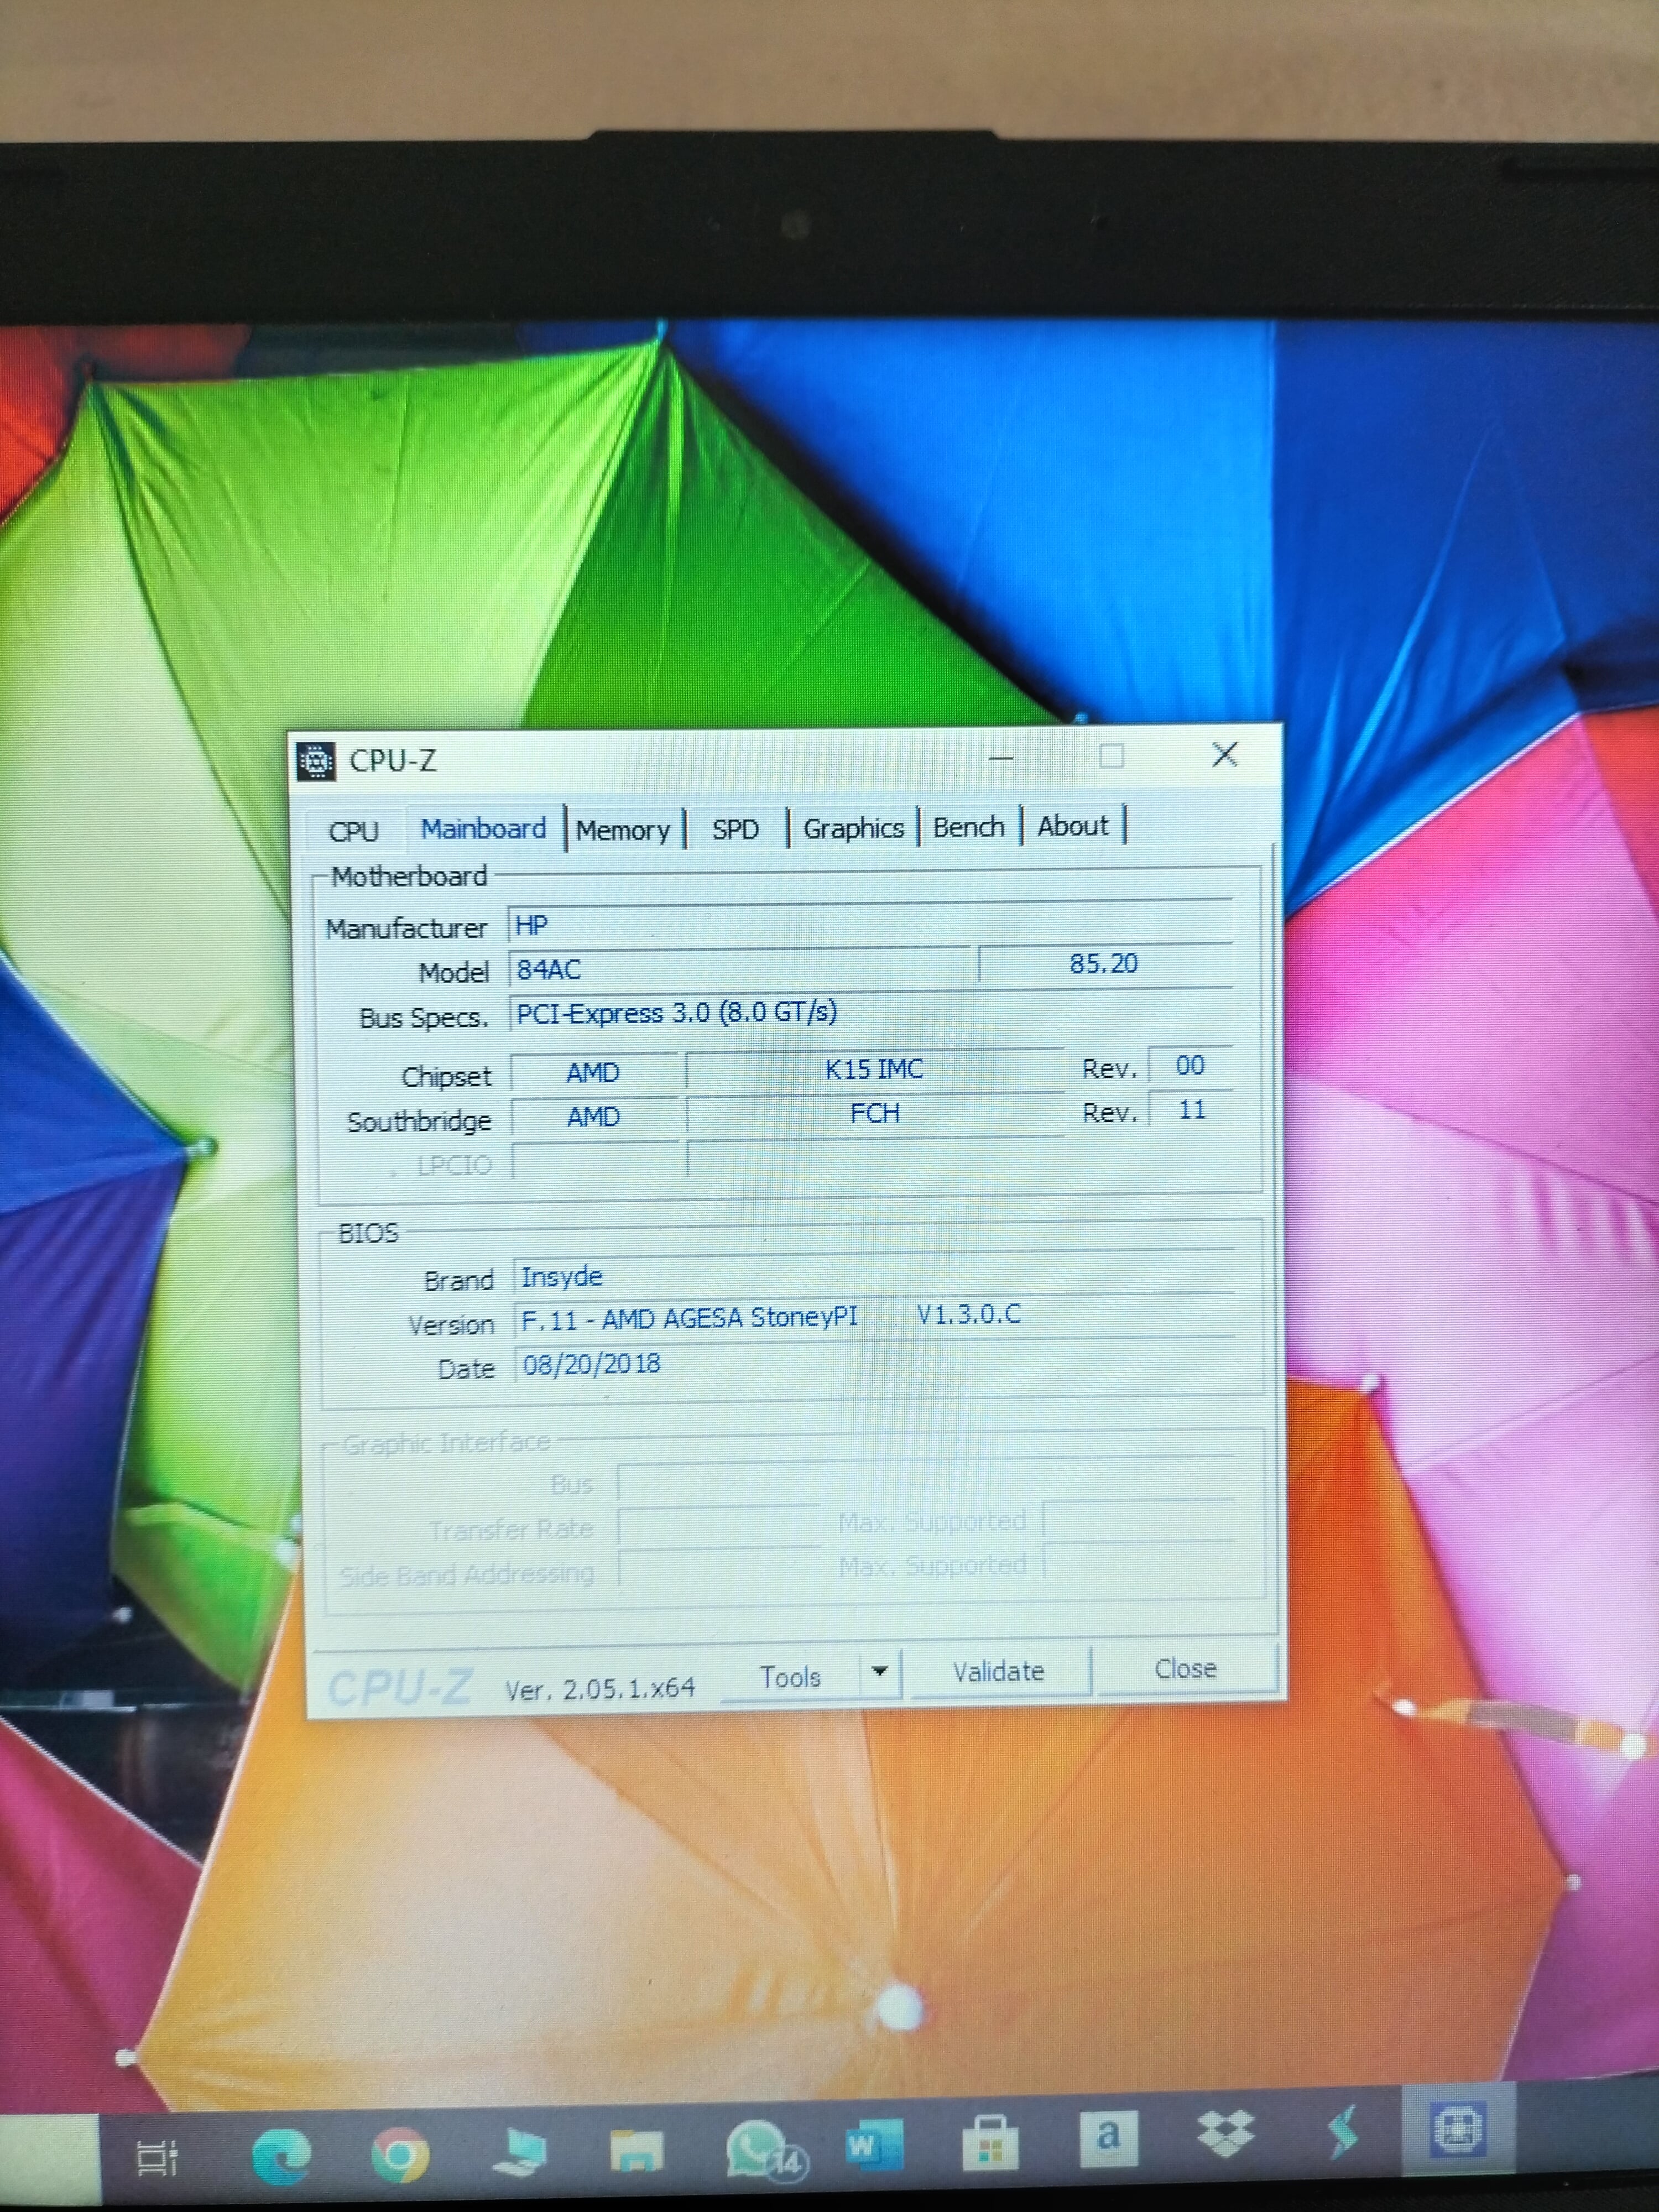The height and width of the screenshot is (2212, 1659).
Task: Click the Chipset vendor field AMD
Action: [594, 1073]
